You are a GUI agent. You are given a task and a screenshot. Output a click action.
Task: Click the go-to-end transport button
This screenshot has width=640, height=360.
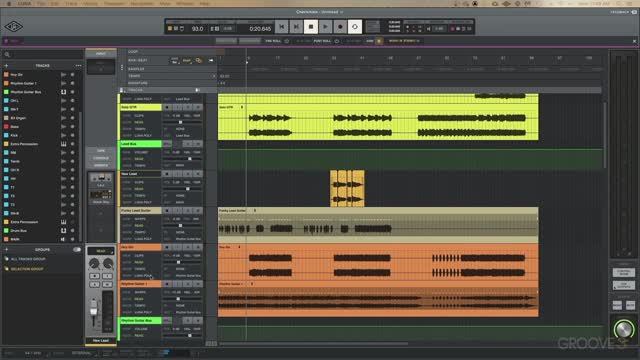296,27
